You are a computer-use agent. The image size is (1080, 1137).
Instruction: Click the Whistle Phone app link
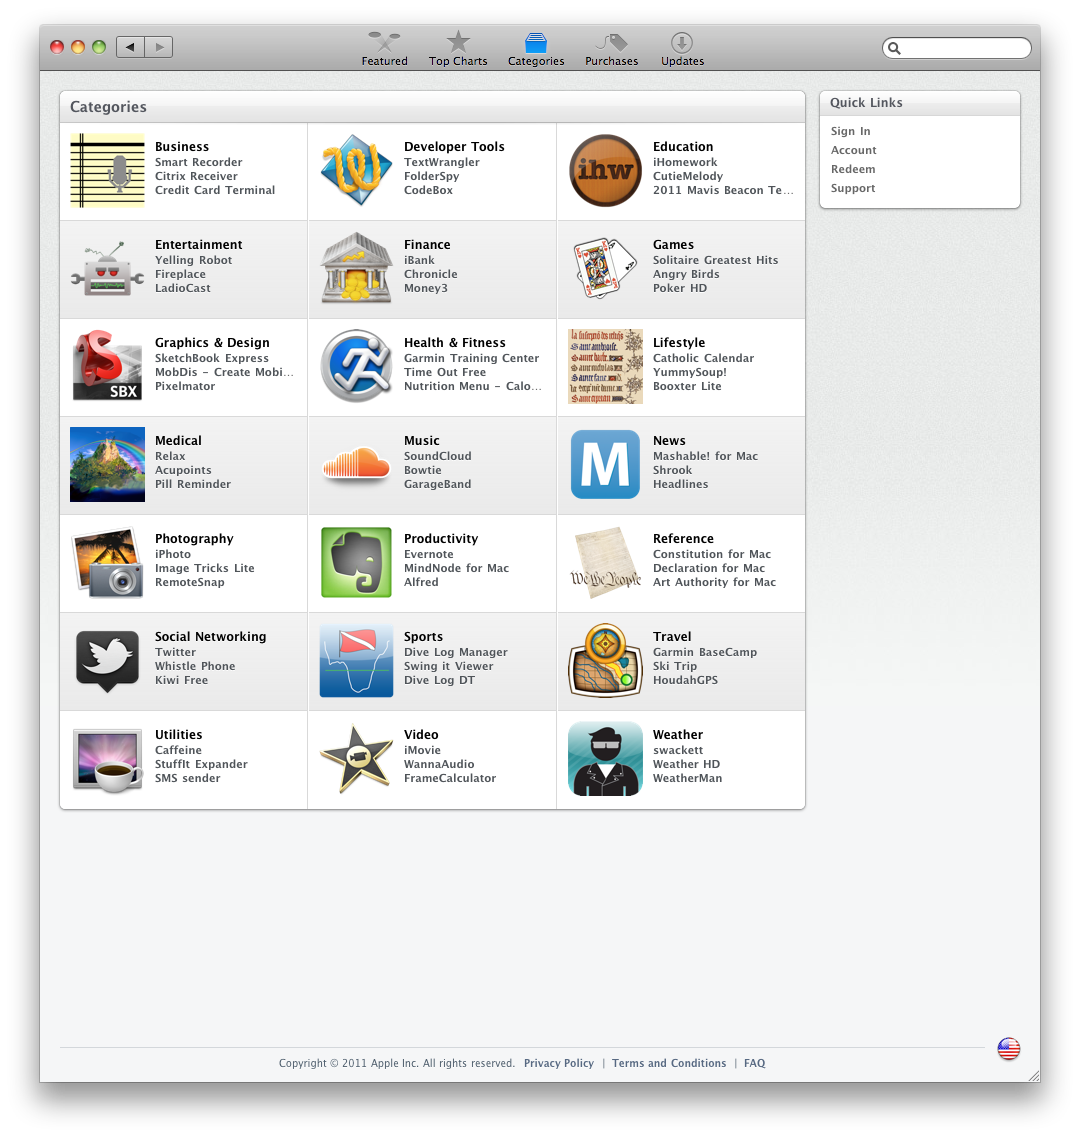[x=194, y=666]
